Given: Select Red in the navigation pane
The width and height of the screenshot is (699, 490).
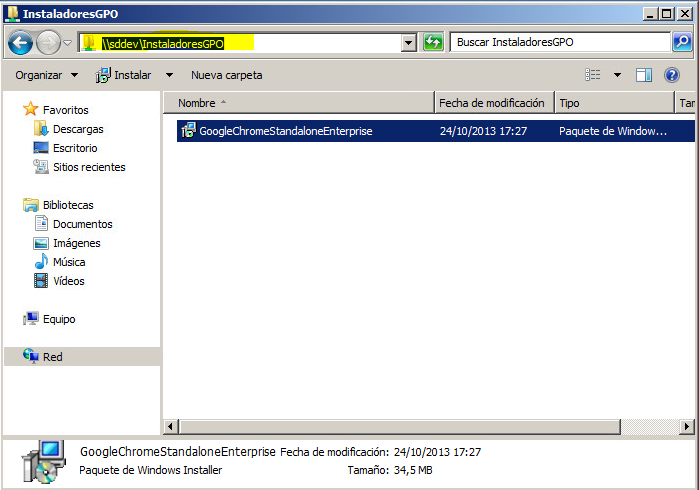Looking at the screenshot, I should tap(53, 357).
